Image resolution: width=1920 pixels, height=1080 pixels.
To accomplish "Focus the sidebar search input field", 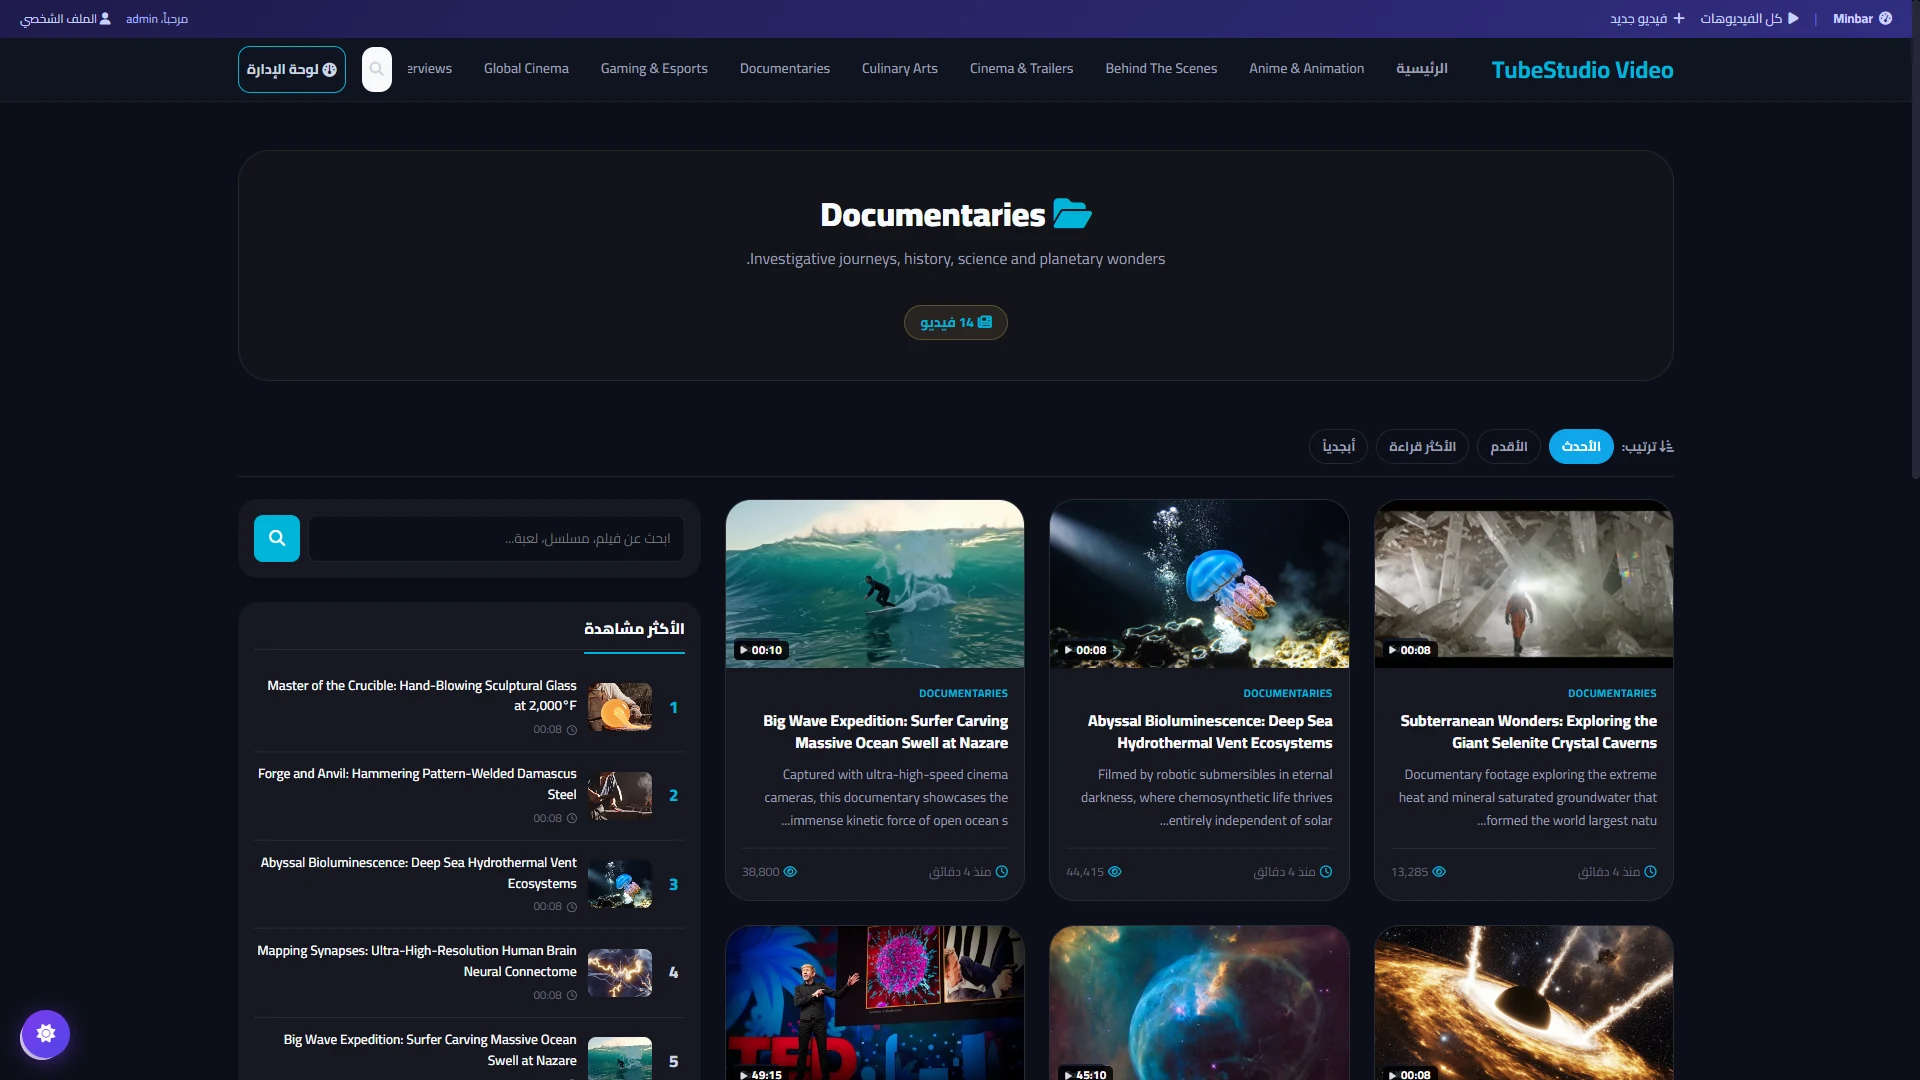I will [x=497, y=539].
